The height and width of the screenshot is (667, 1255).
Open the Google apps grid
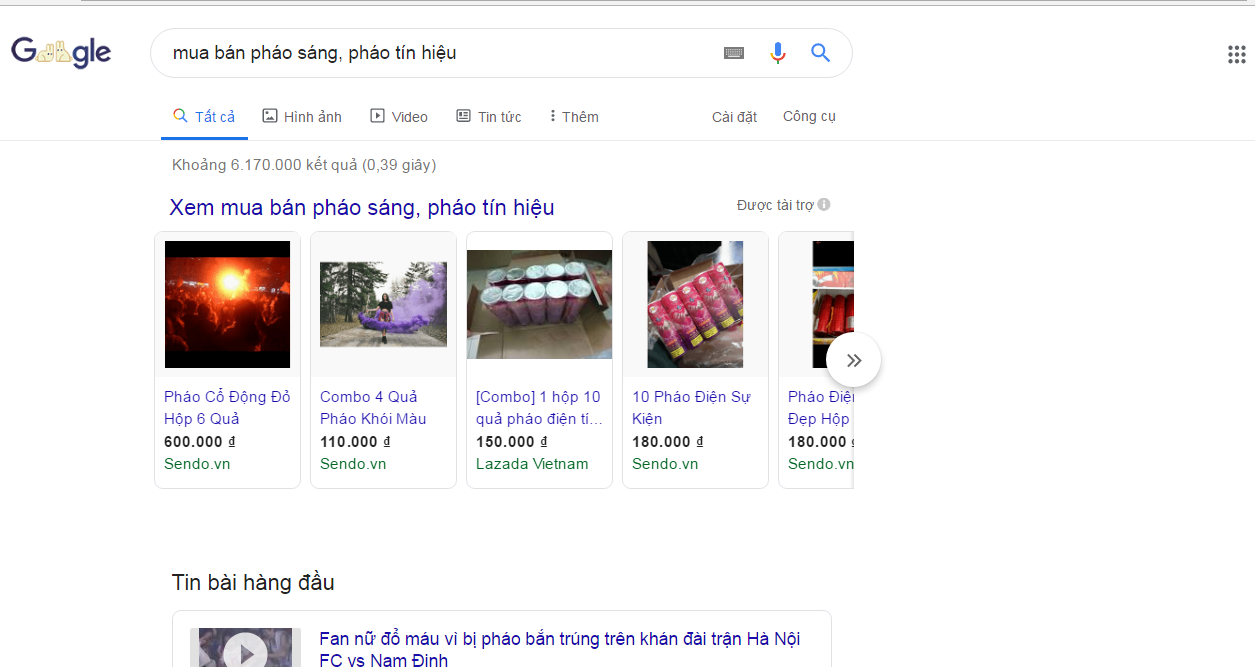coord(1236,54)
